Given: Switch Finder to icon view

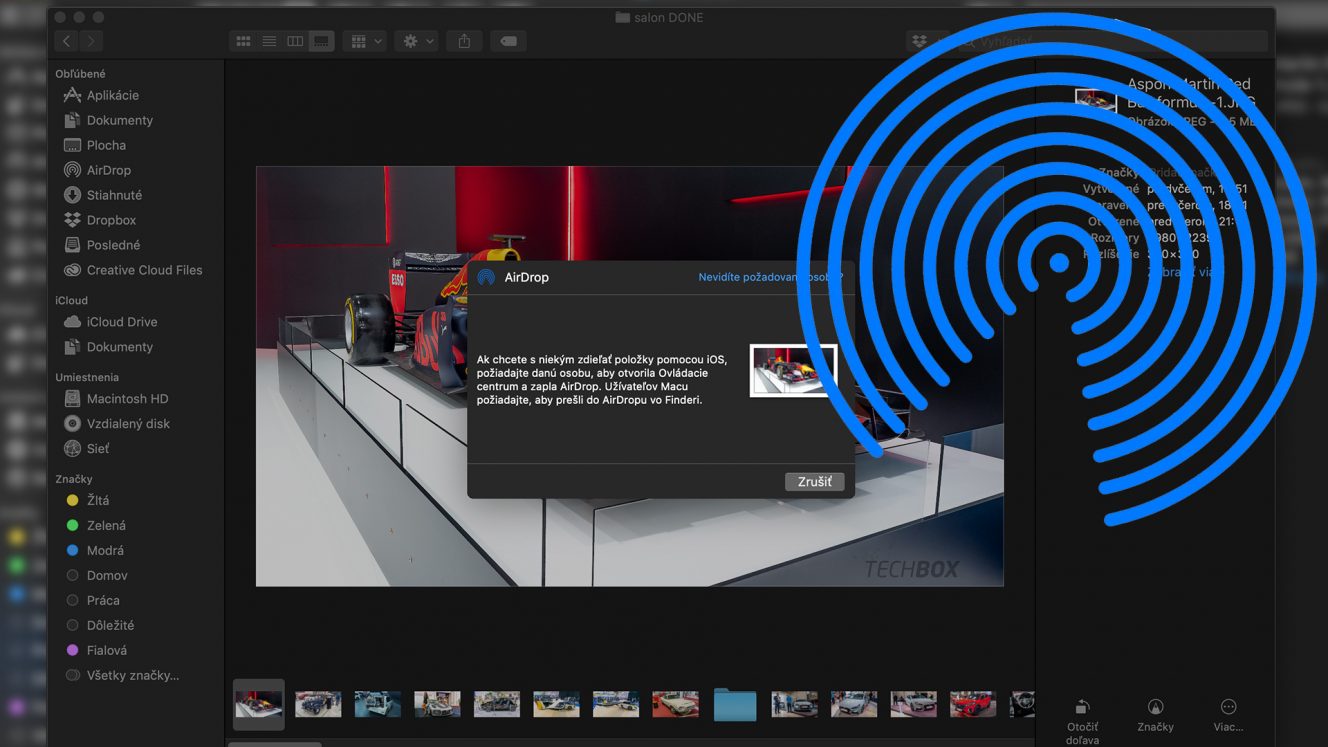Looking at the screenshot, I should click(243, 41).
